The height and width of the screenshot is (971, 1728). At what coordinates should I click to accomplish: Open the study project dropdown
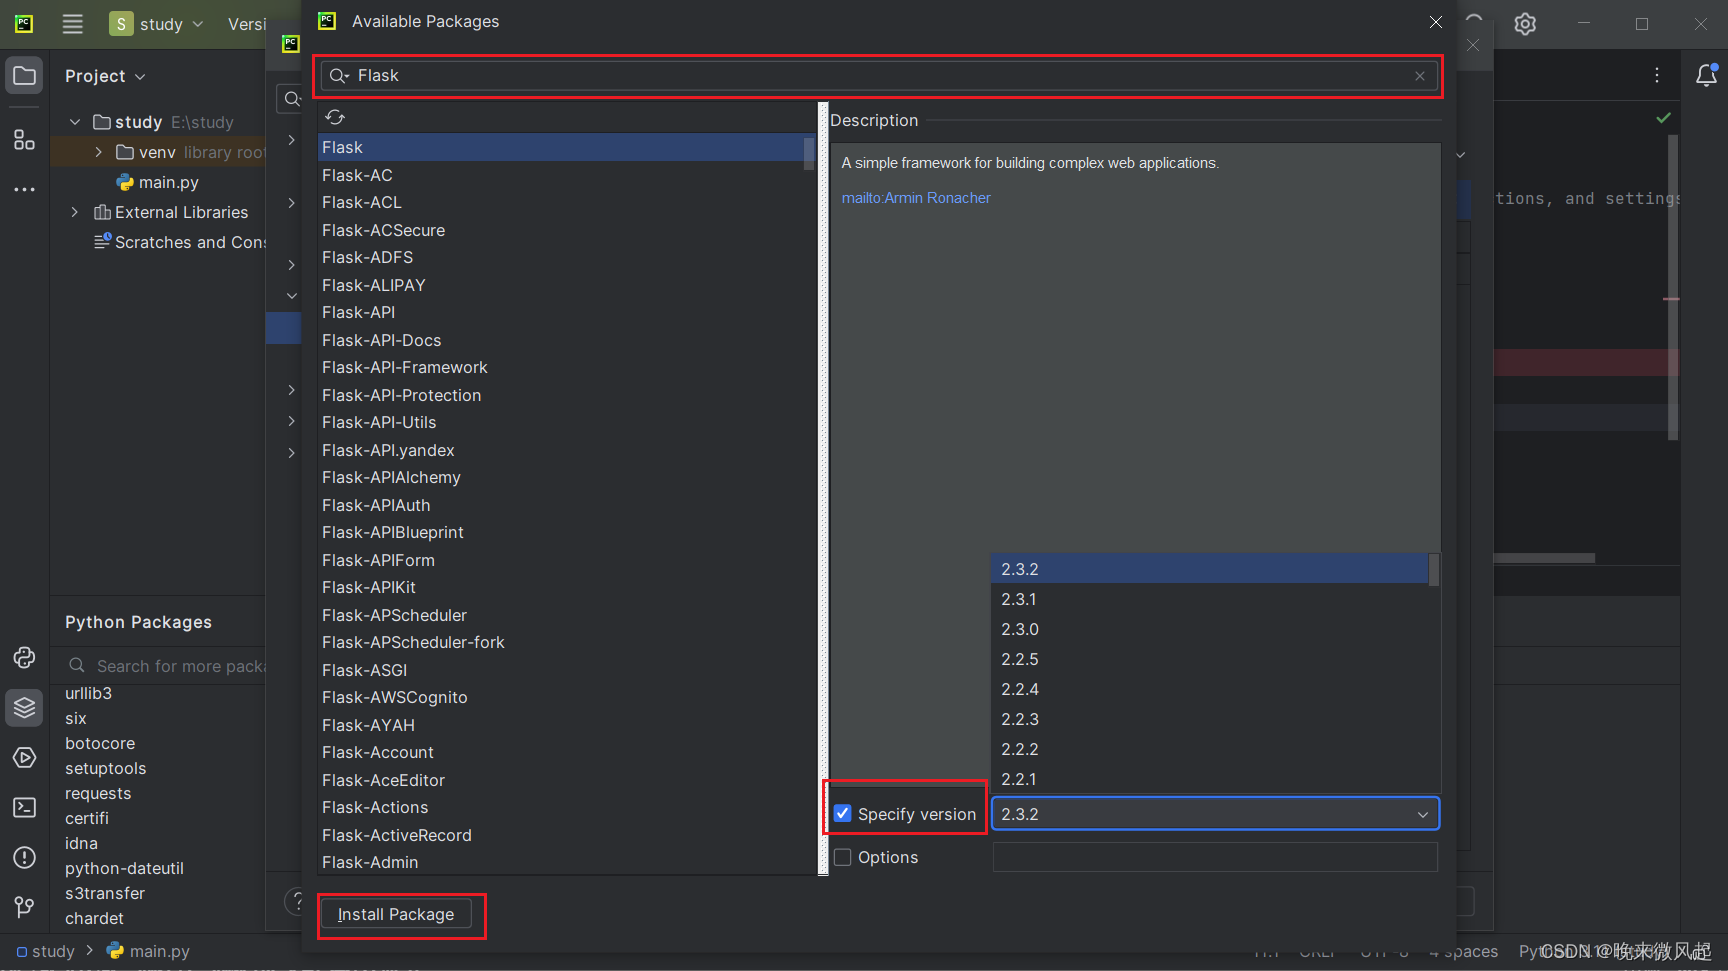coord(156,24)
